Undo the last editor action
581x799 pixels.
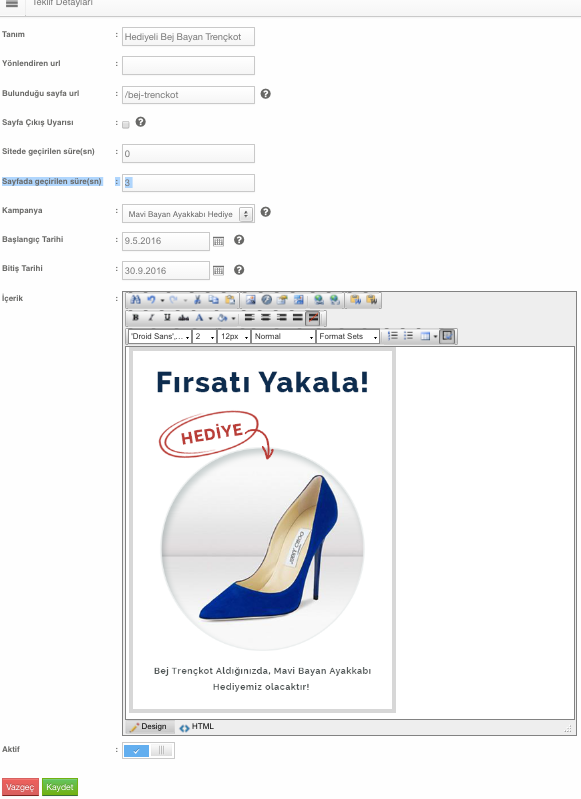click(x=151, y=300)
